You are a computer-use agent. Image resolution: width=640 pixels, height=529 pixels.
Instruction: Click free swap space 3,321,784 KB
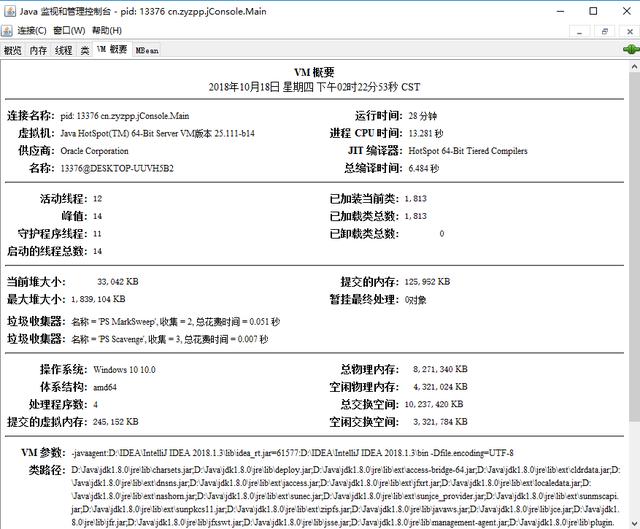(x=440, y=422)
